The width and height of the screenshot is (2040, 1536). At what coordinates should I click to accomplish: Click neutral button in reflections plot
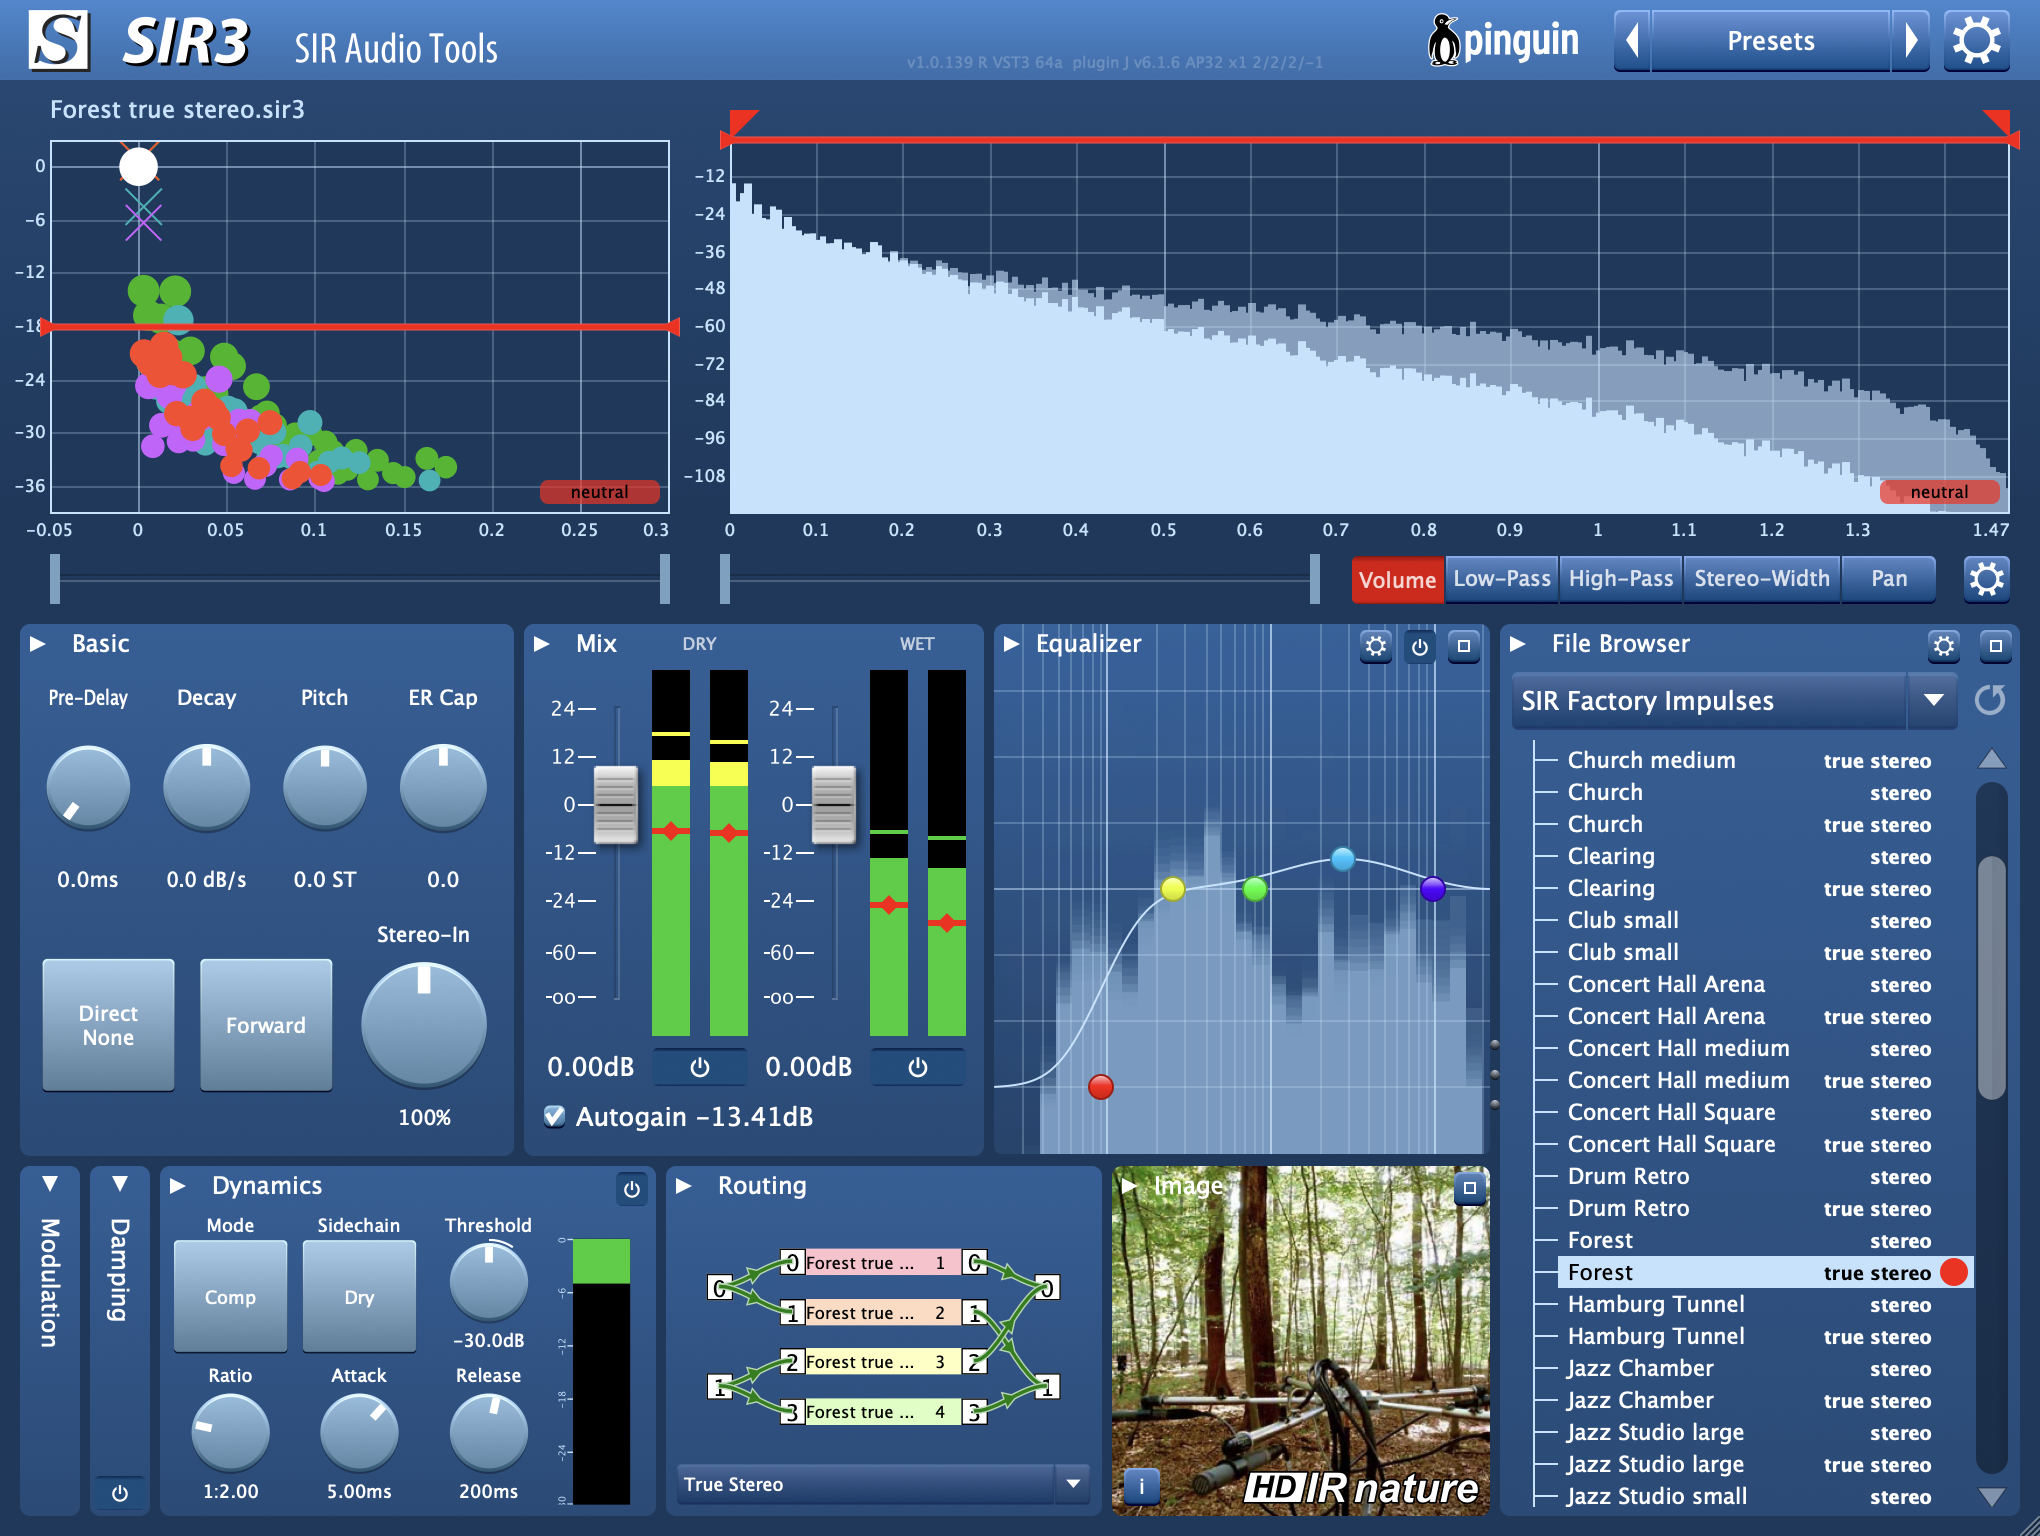600,492
